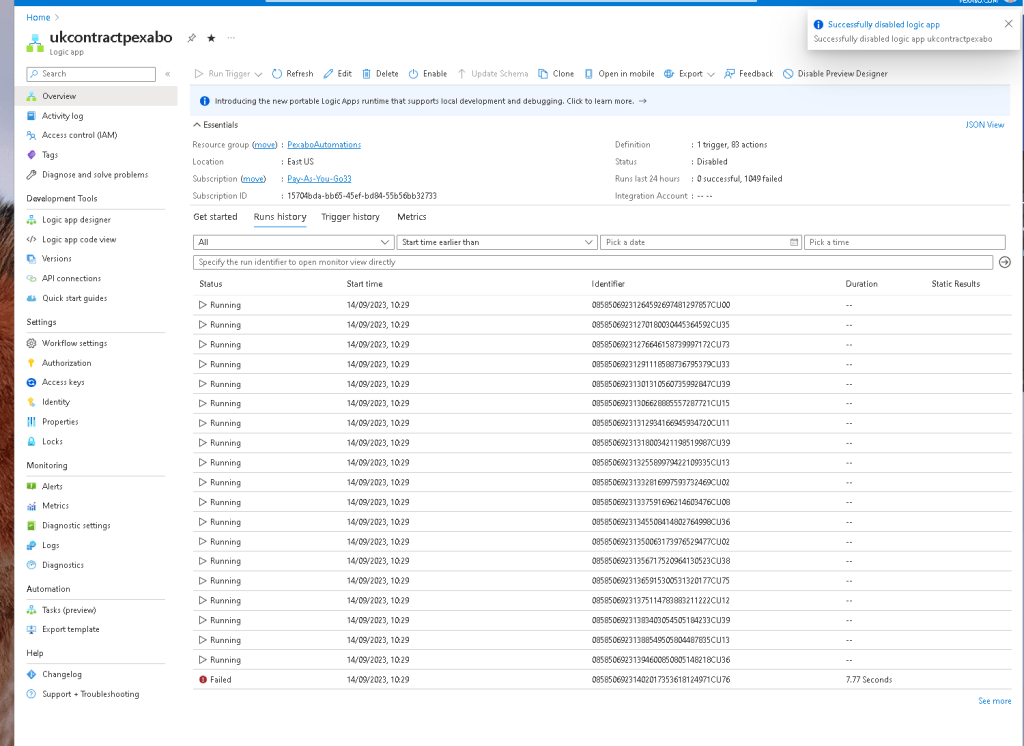Open running run ending CU00
Screen dimensions: 1024x746
pyautogui.click(x=601, y=305)
